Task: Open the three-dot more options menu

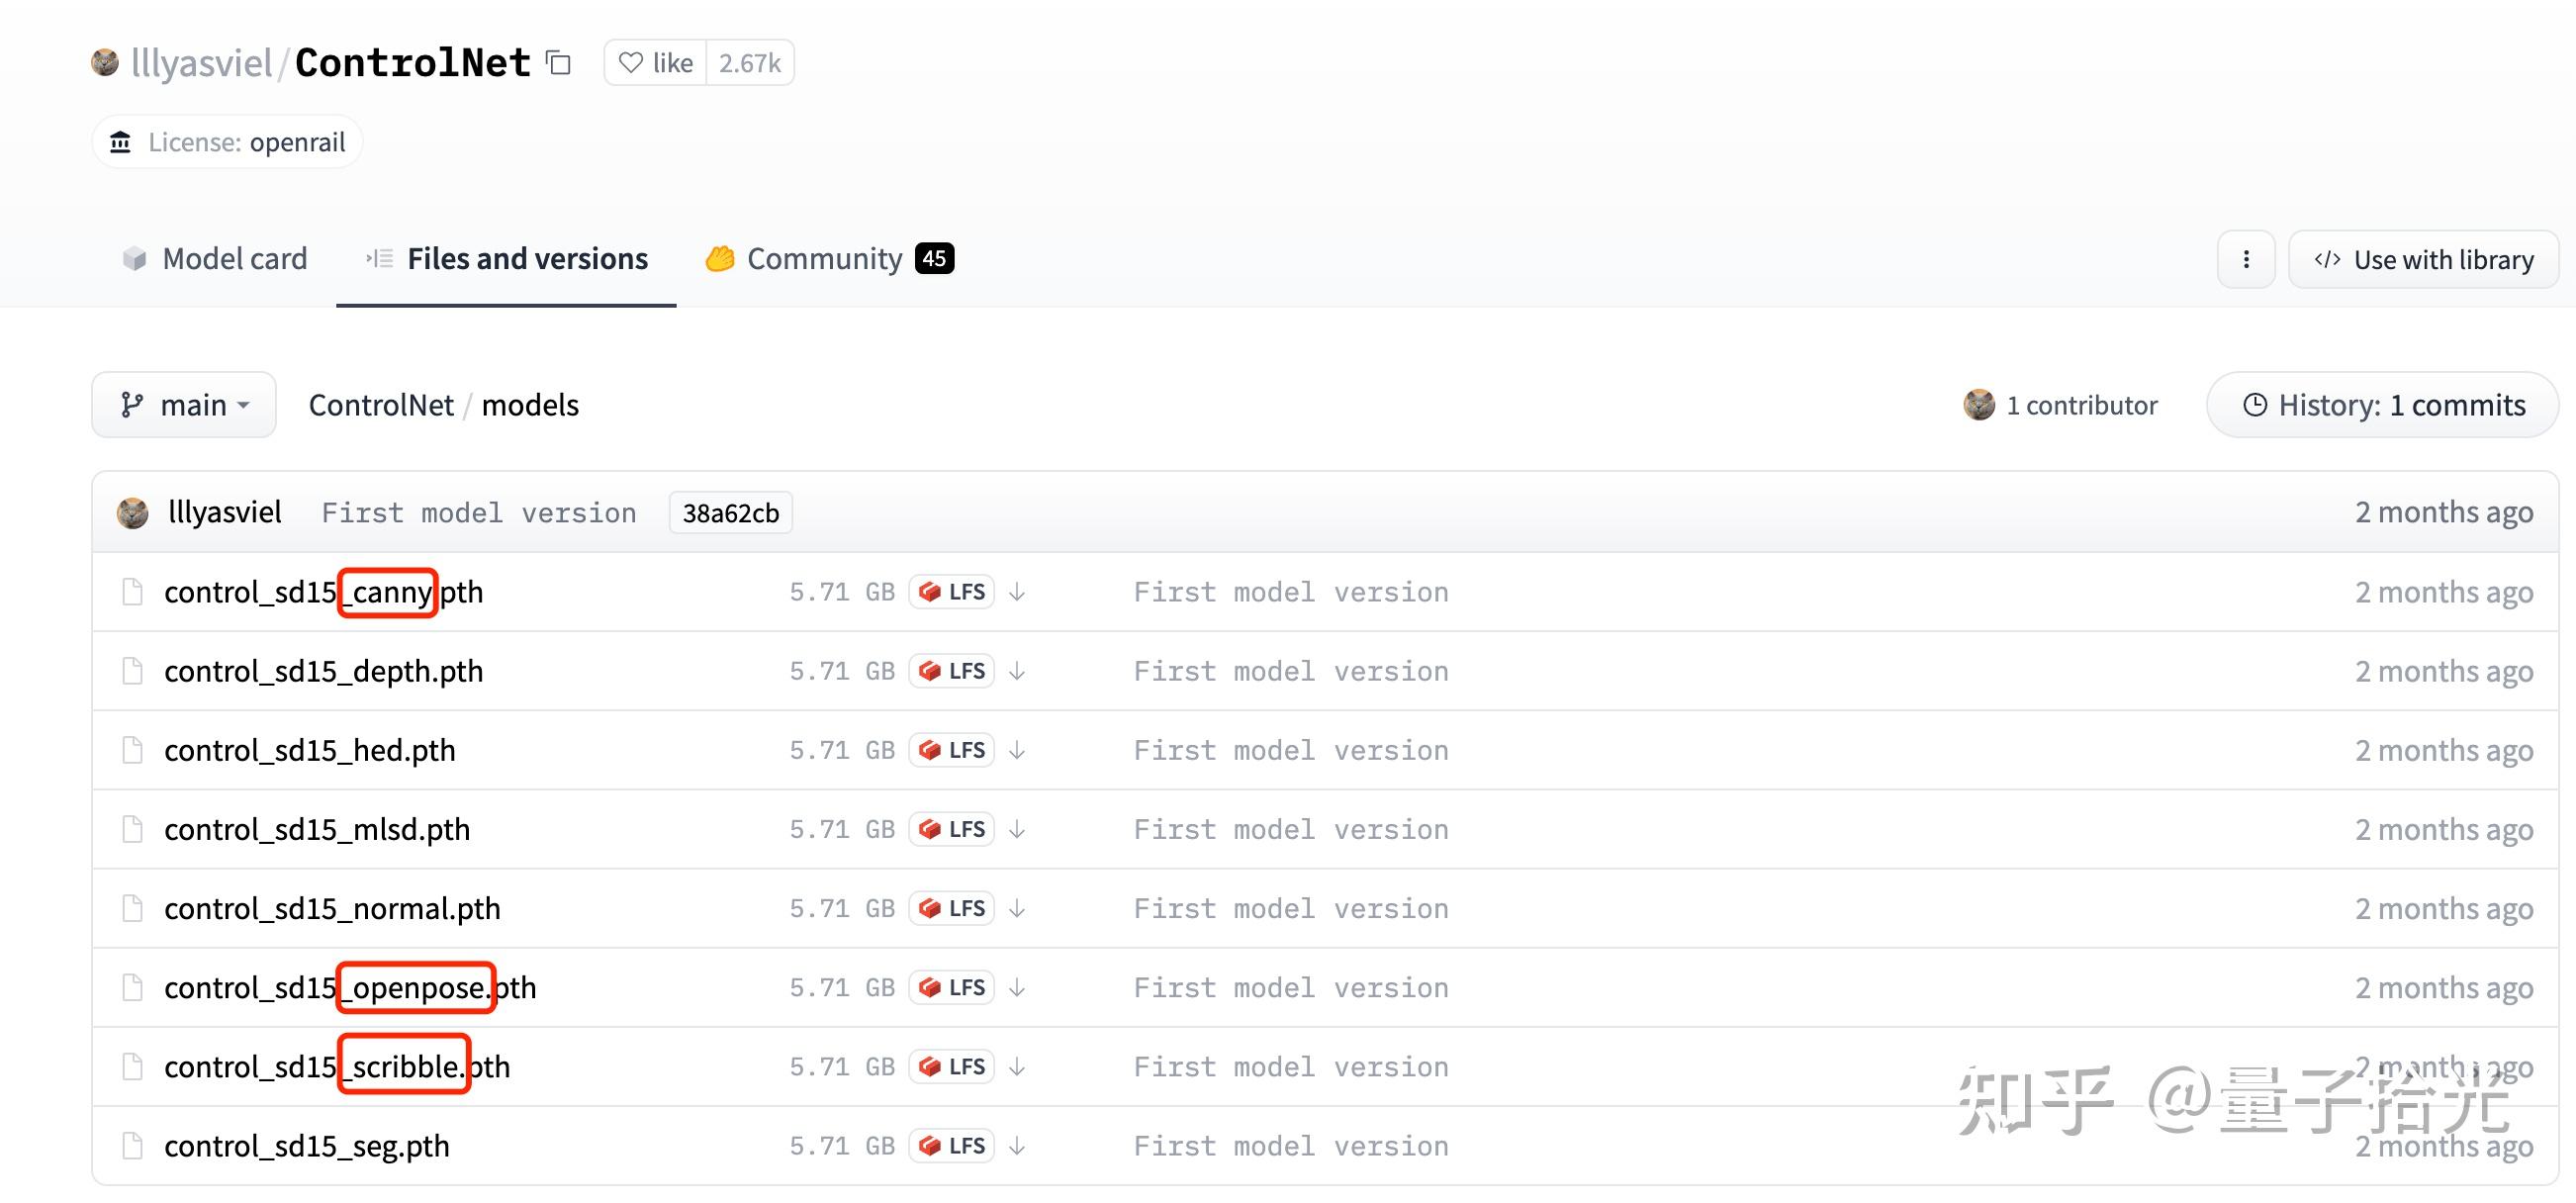Action: (2245, 260)
